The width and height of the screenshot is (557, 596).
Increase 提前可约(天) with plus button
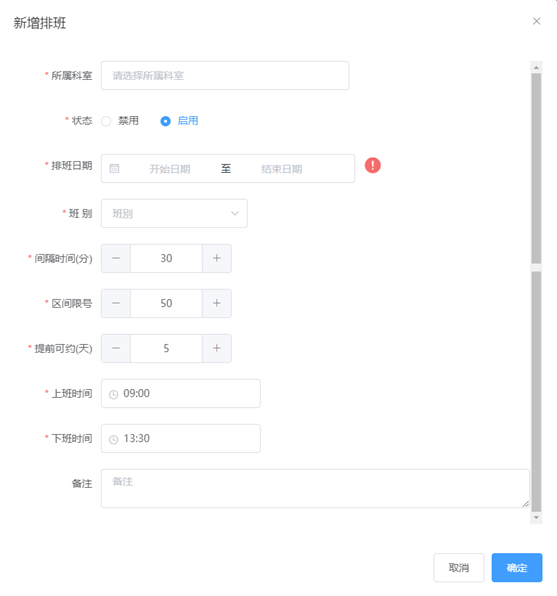tap(217, 348)
